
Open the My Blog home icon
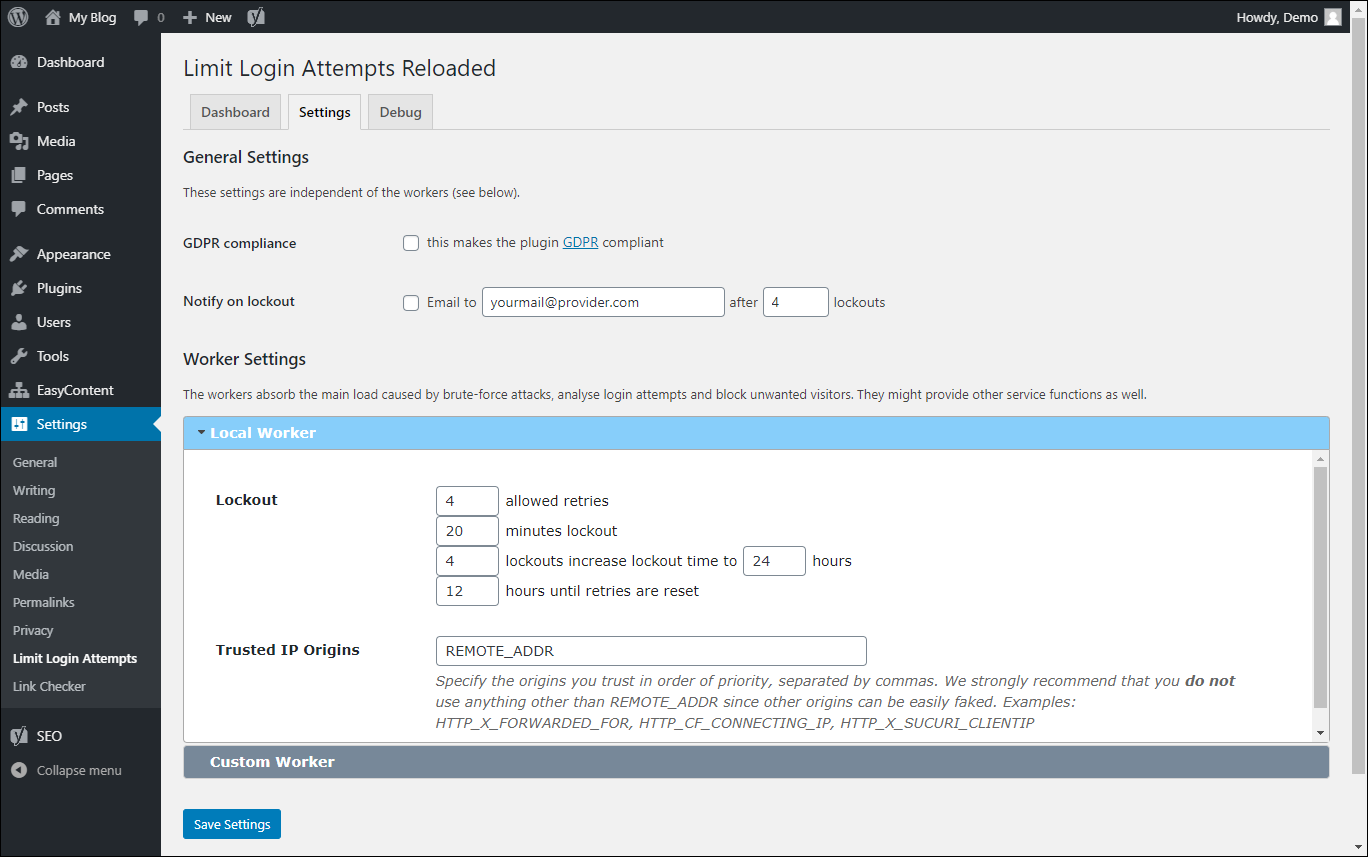tap(53, 17)
